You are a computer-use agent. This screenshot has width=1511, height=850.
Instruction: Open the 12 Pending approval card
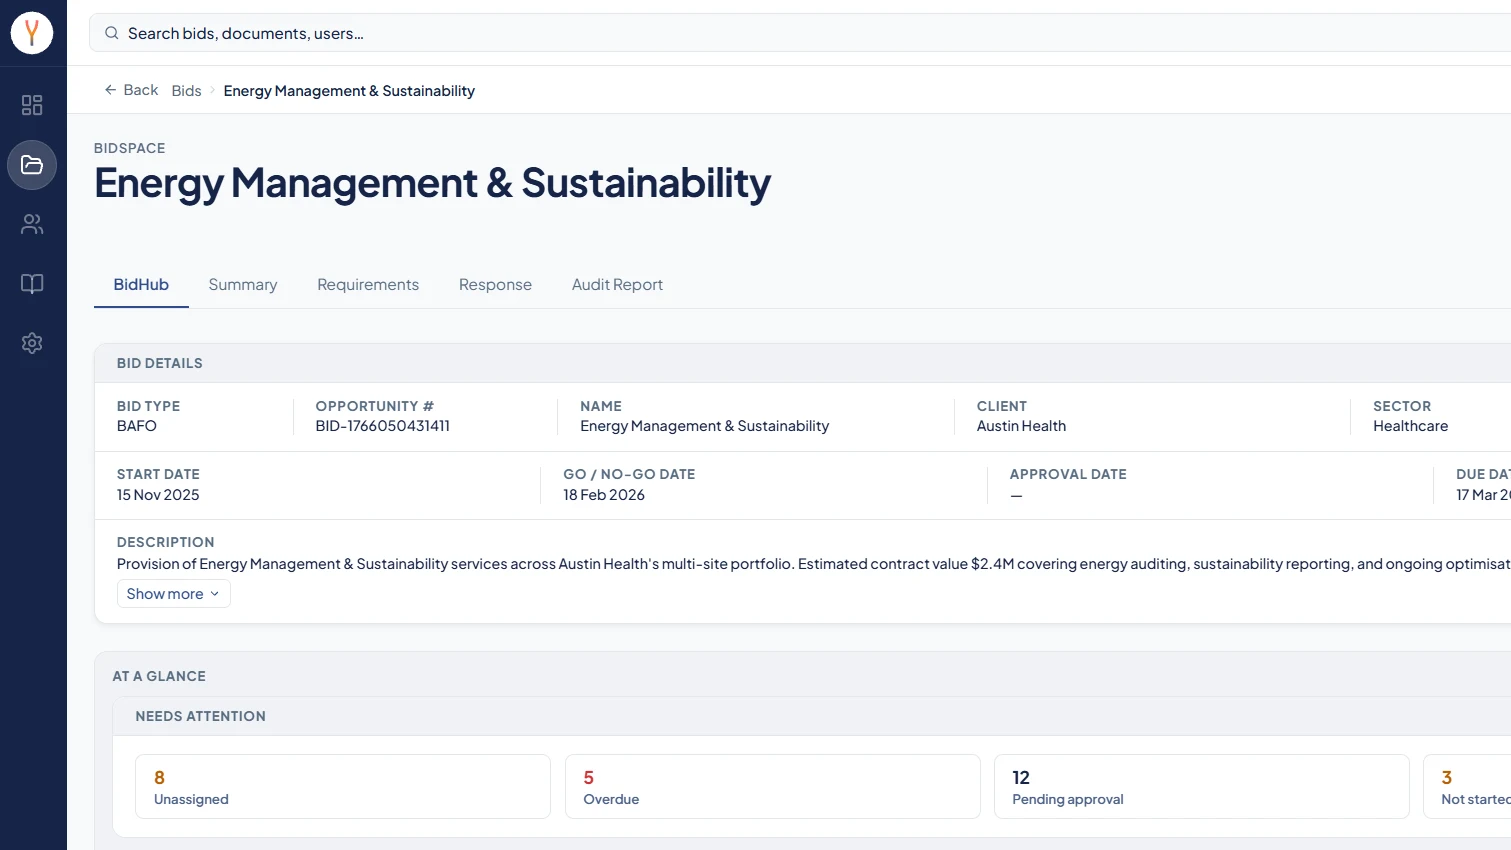tap(1201, 787)
